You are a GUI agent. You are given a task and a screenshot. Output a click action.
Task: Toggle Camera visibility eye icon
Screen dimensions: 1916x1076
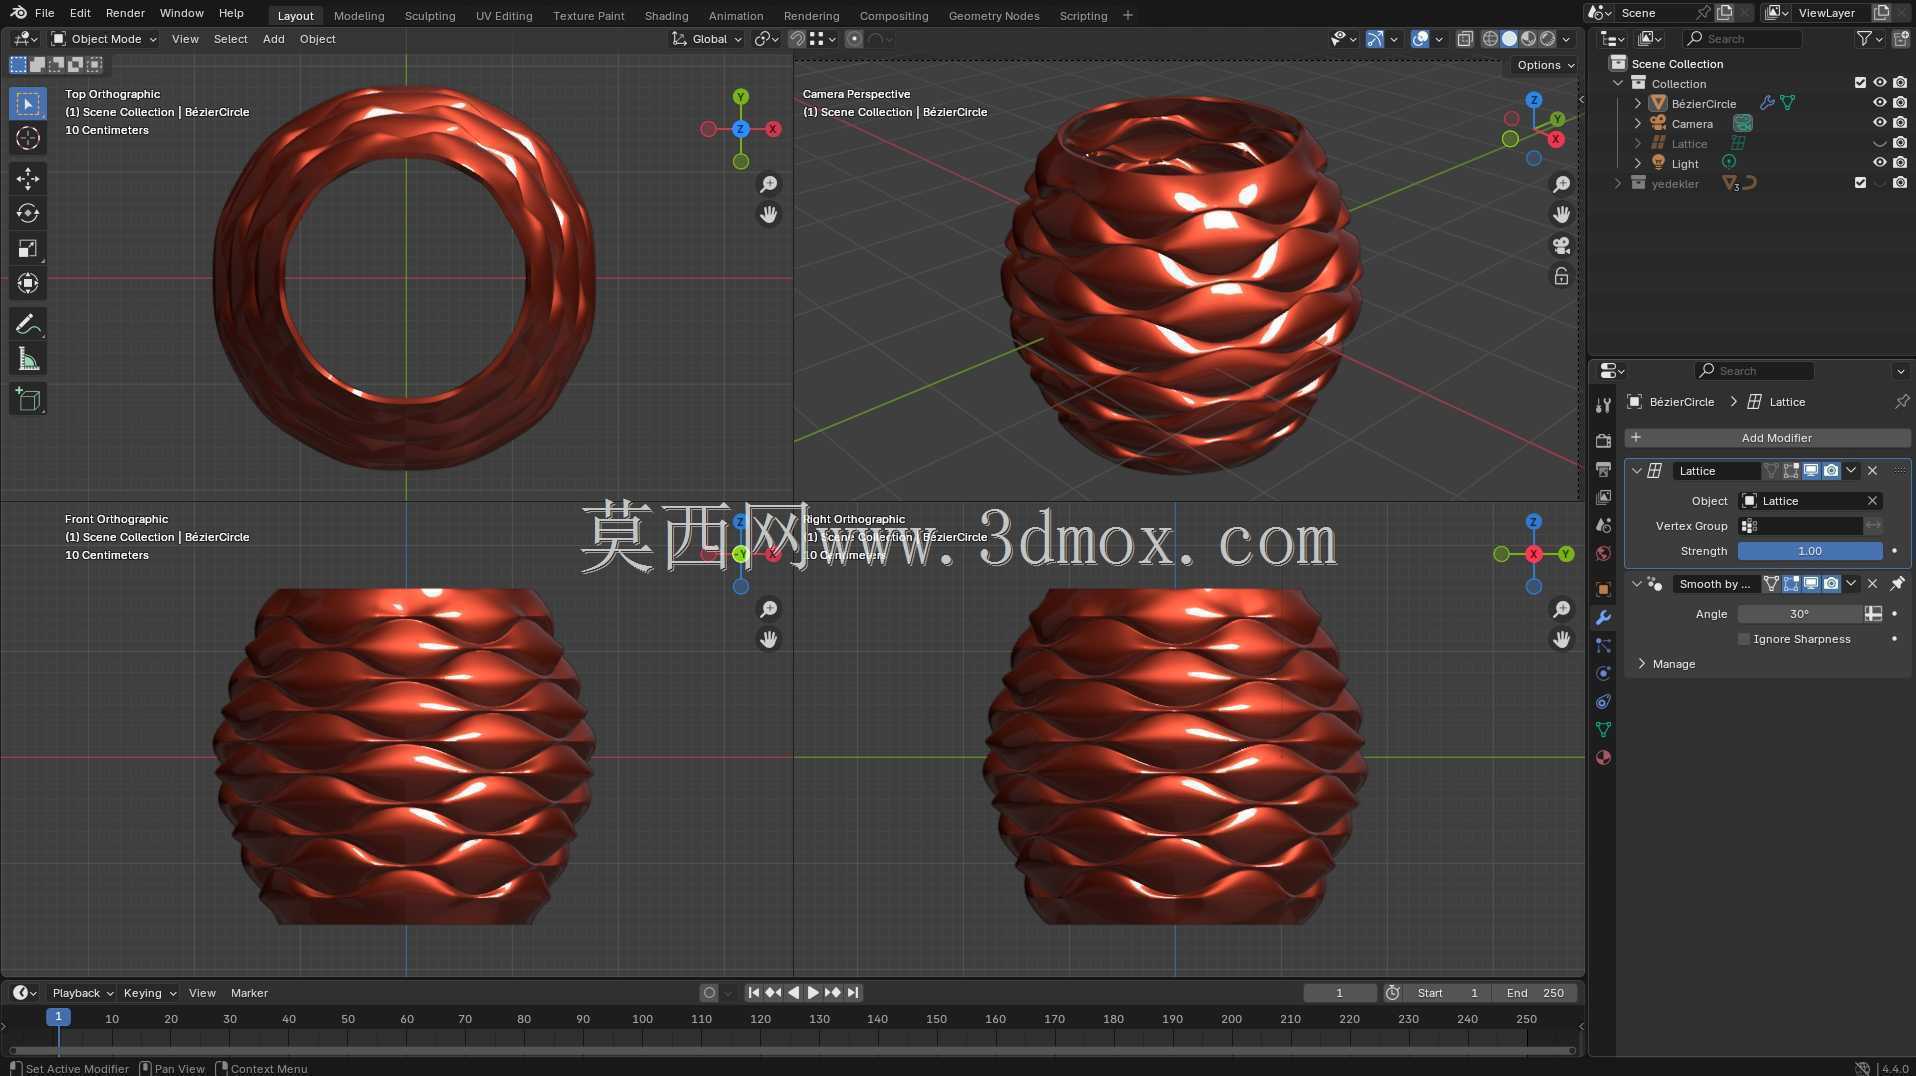tap(1880, 123)
